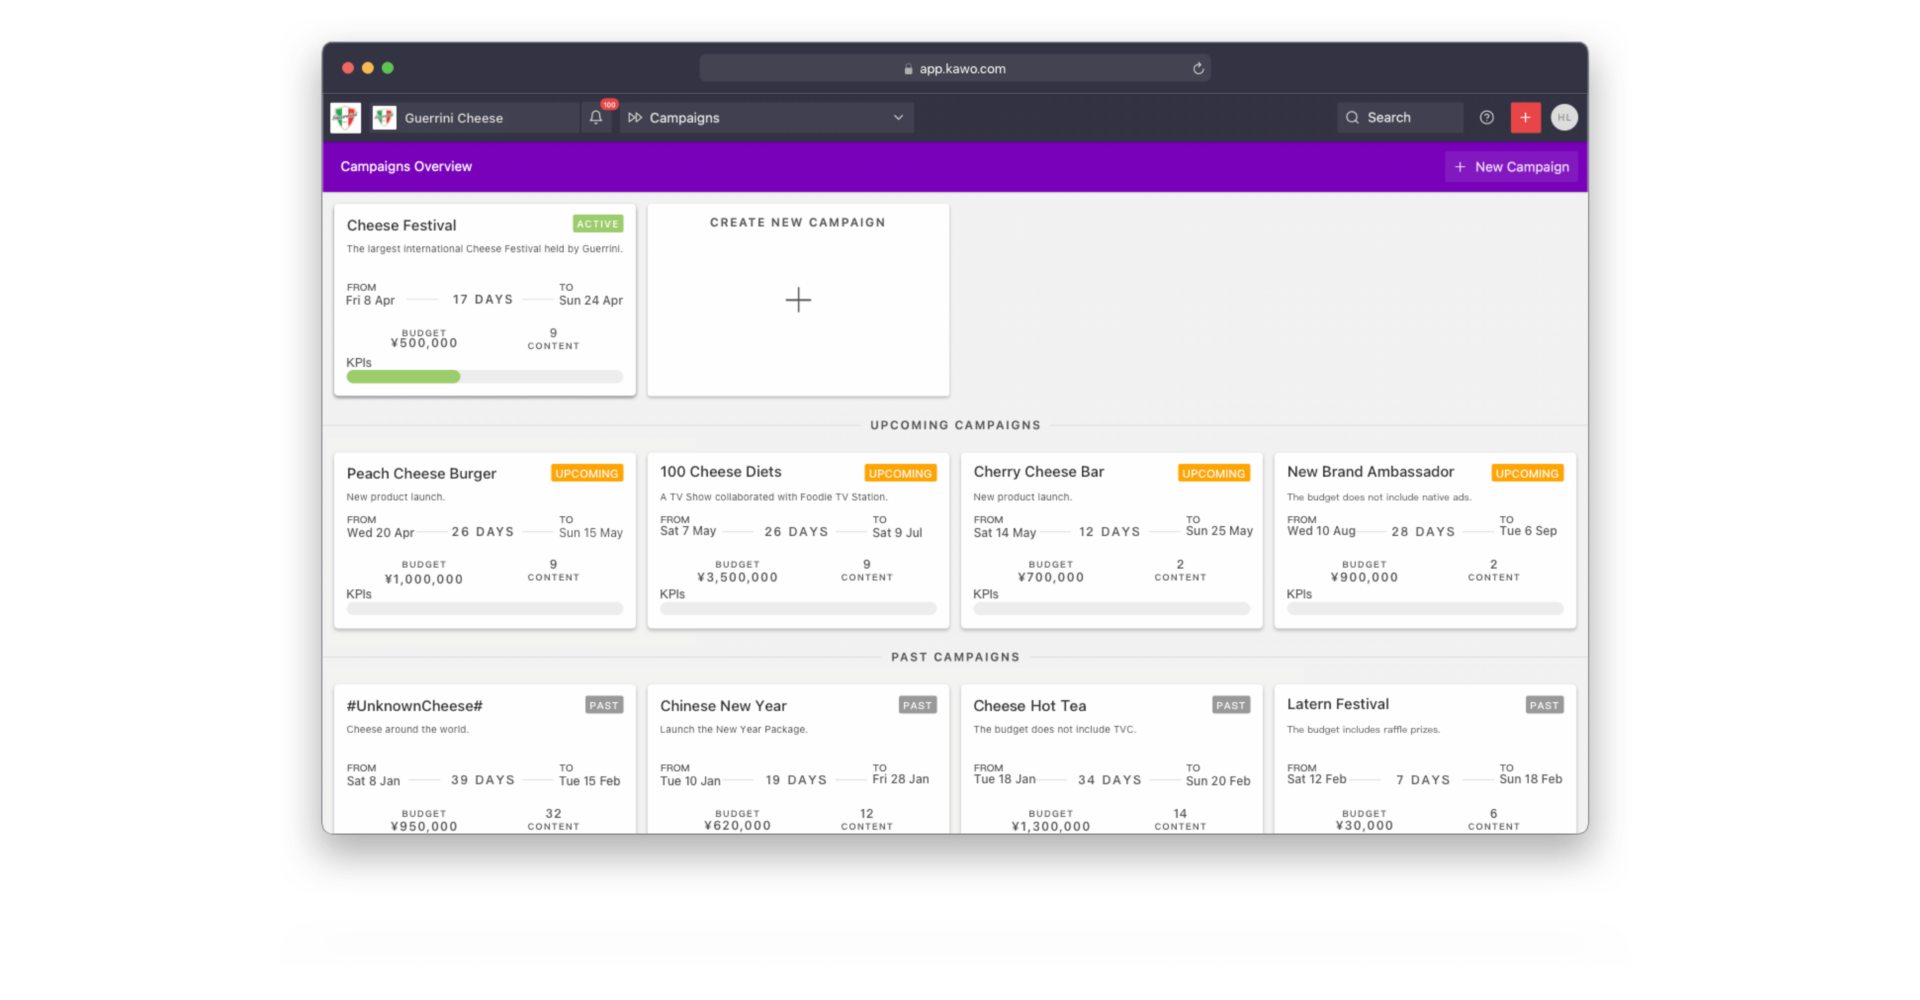Select the Guerrini Cheese brand icon
The height and width of the screenshot is (1000, 1920).
tap(385, 118)
